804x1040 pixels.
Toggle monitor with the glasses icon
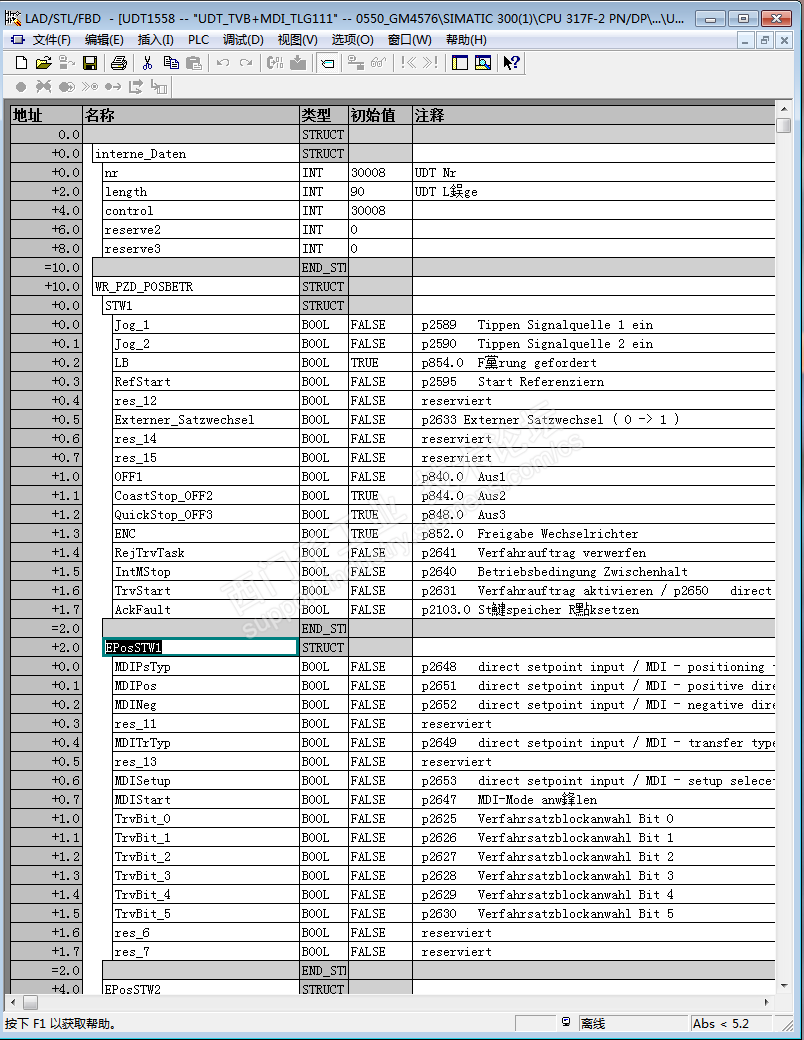[x=379, y=63]
